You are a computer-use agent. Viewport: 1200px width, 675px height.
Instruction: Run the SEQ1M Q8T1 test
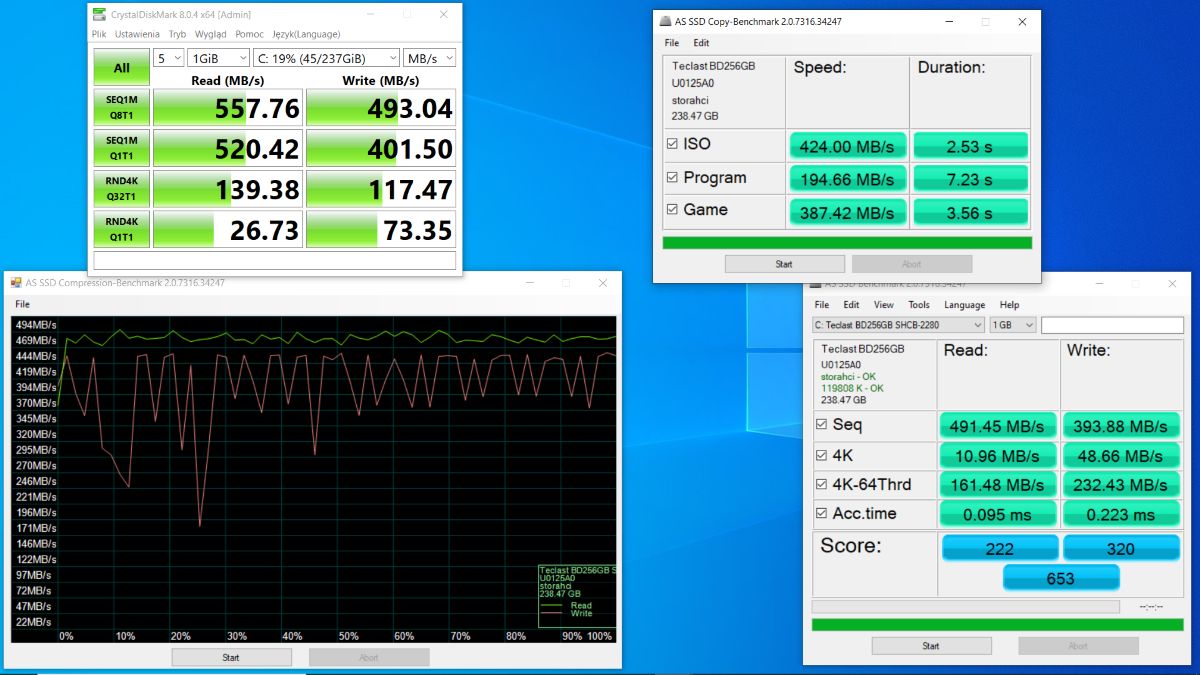[121, 107]
